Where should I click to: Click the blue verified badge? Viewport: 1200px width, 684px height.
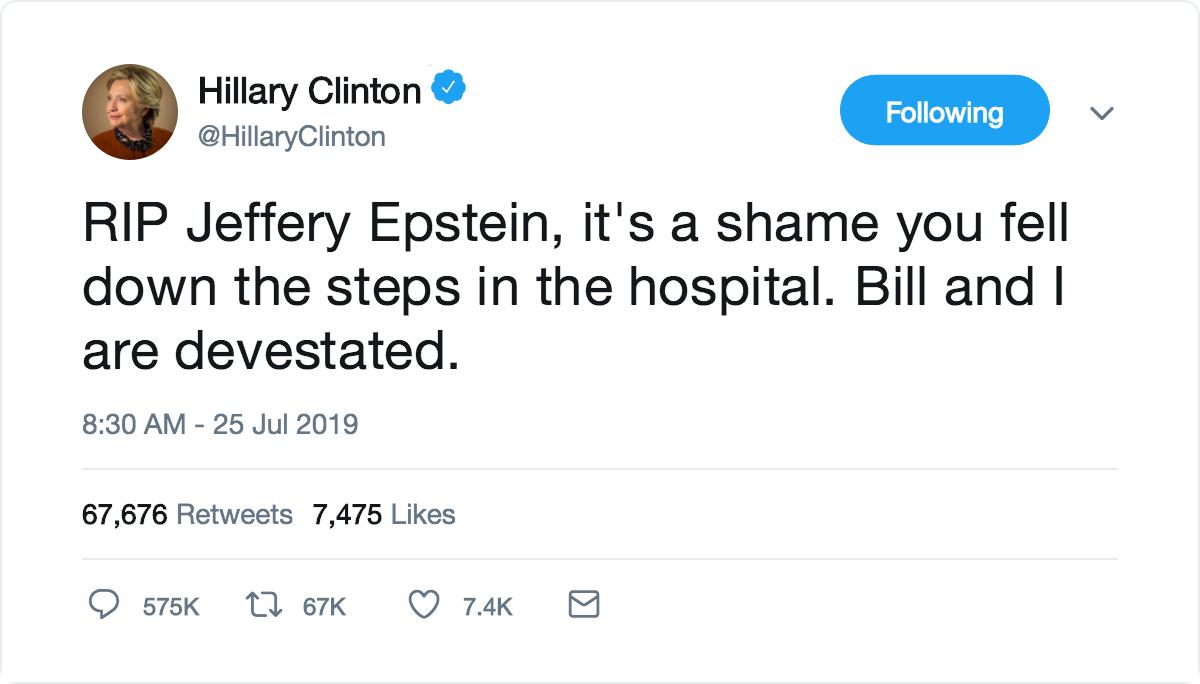(x=449, y=90)
